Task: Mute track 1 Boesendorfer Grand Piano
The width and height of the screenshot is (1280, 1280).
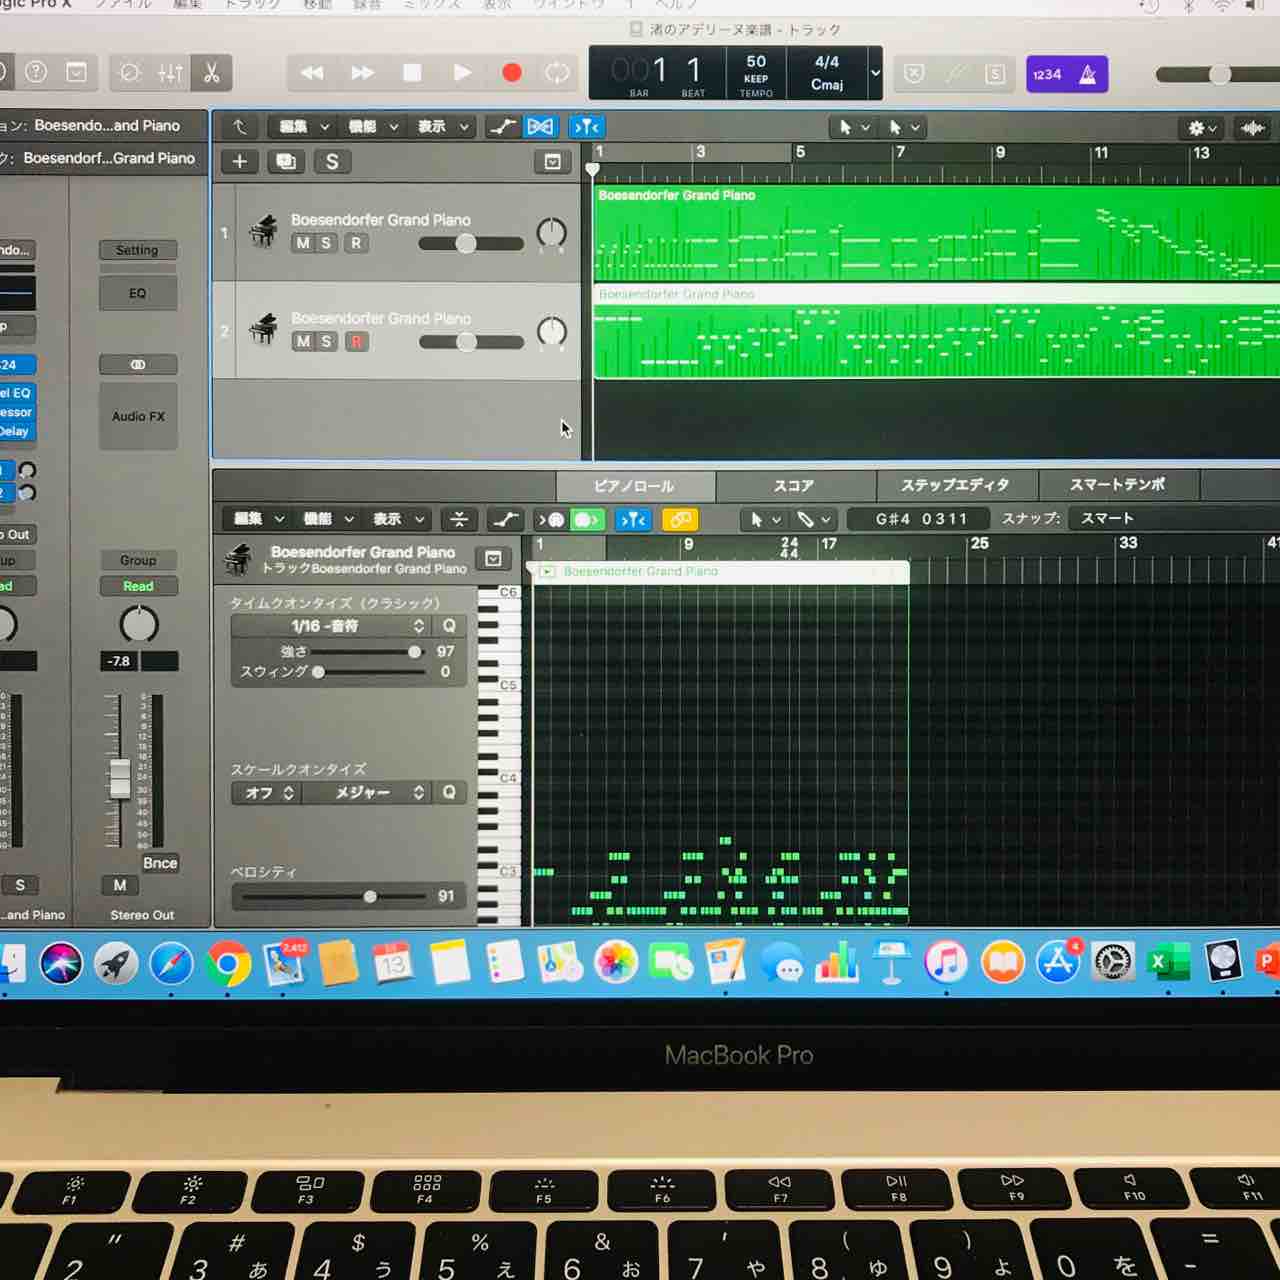Action: [302, 243]
